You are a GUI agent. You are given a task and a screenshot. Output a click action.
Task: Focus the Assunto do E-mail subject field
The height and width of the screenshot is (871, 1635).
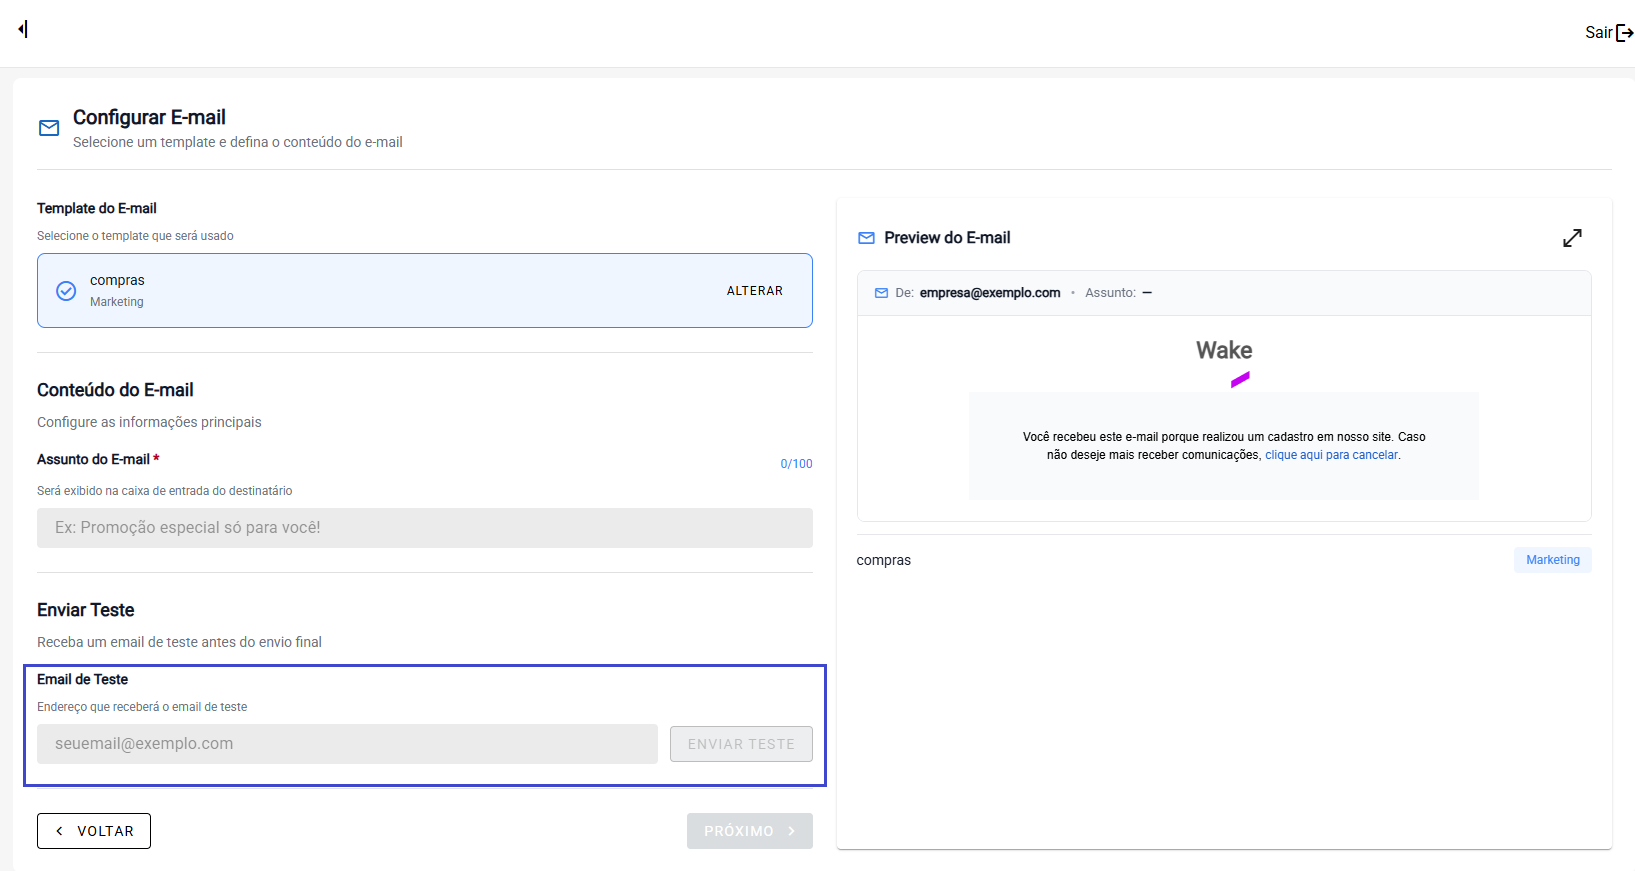pos(424,528)
